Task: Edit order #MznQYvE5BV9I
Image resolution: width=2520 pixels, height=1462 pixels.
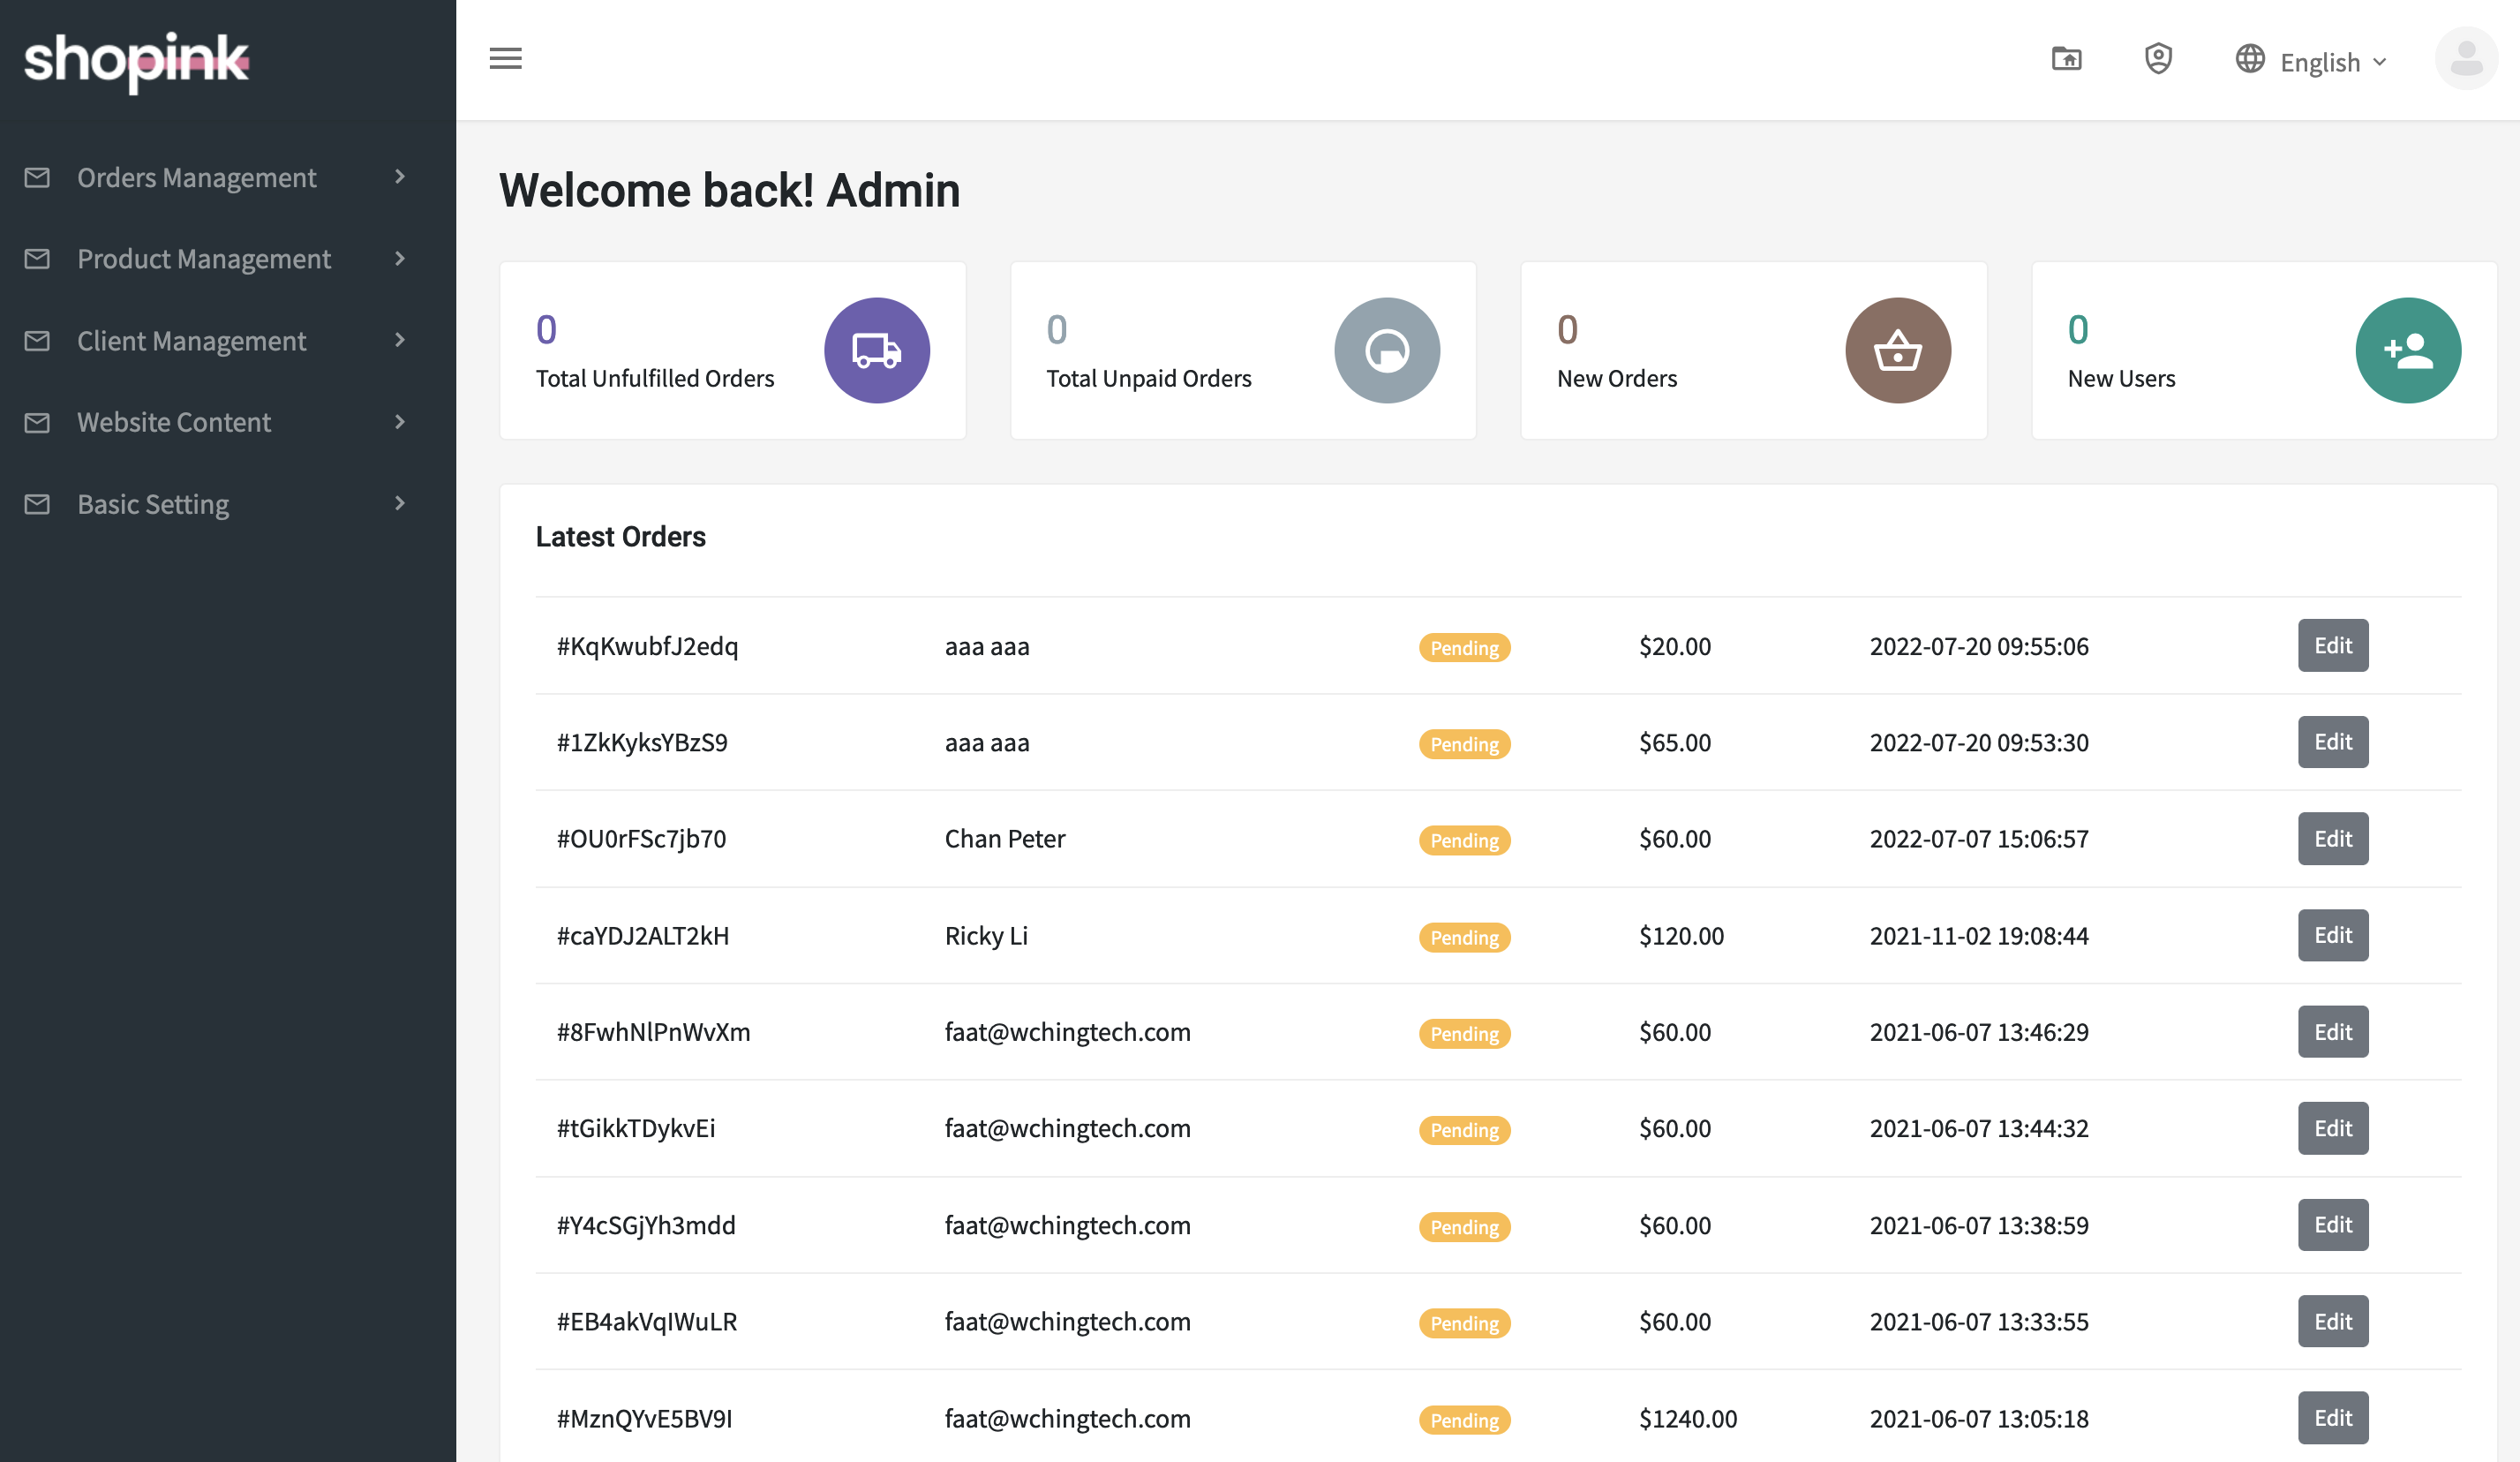Action: pos(2332,1418)
